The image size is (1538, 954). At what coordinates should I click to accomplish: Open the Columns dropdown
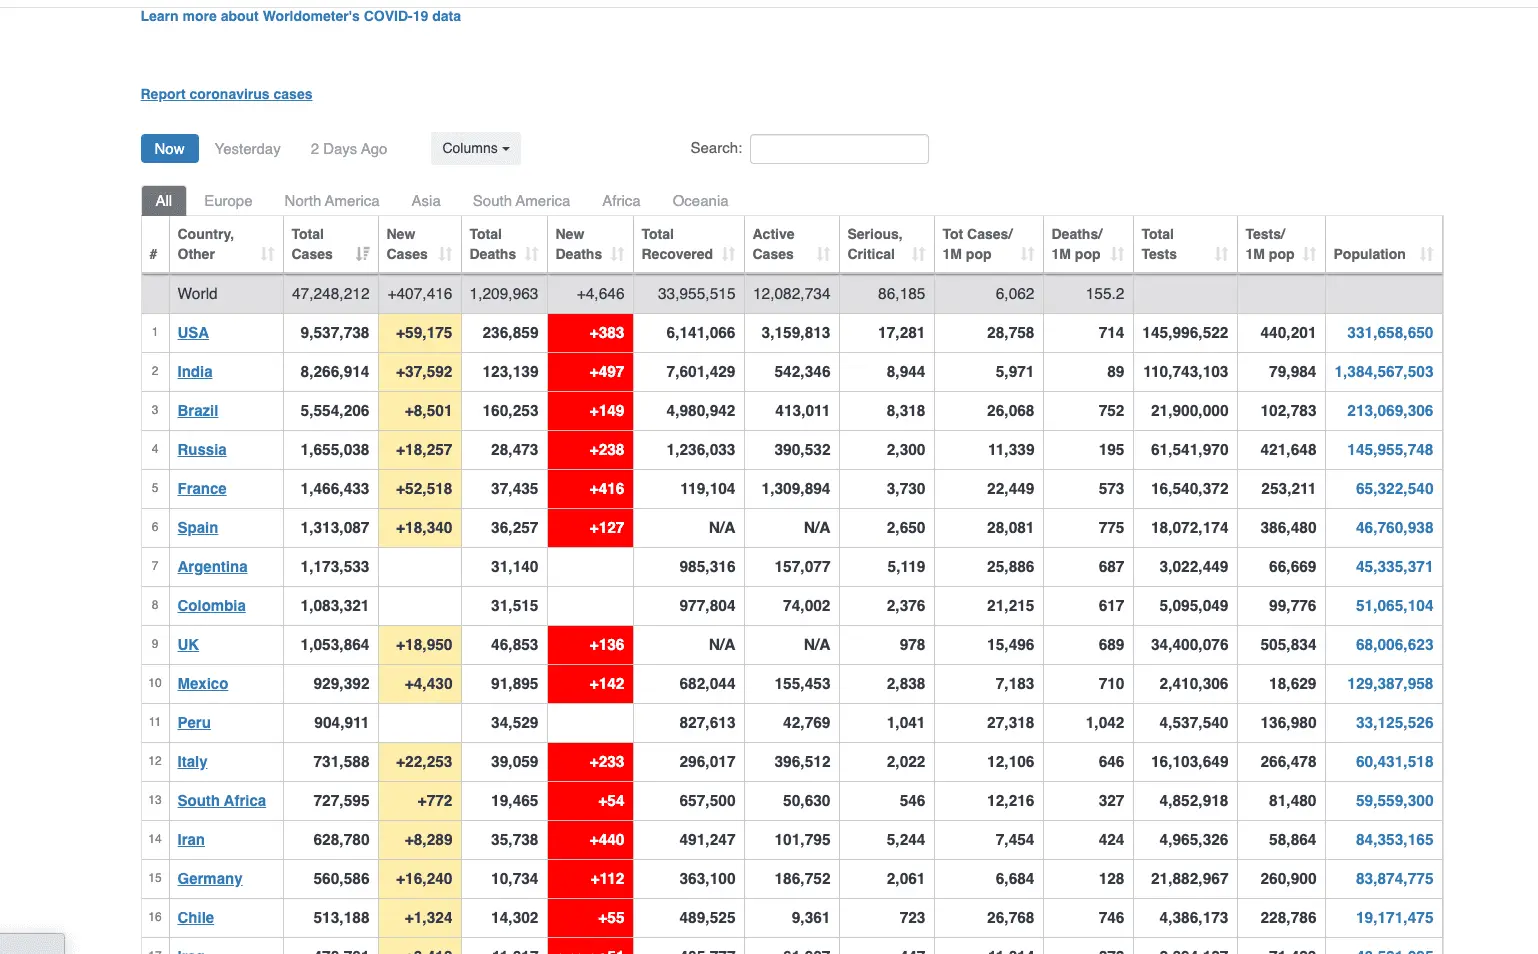(x=475, y=148)
